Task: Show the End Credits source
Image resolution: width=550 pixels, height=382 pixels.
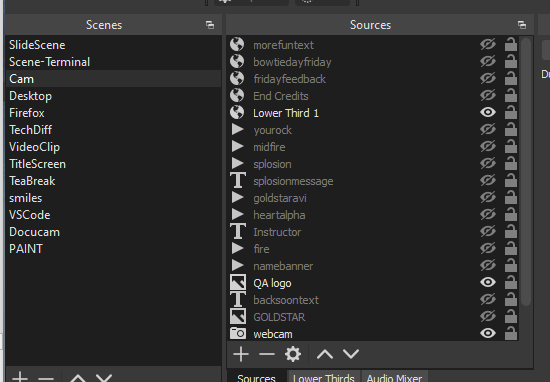Action: [x=488, y=96]
